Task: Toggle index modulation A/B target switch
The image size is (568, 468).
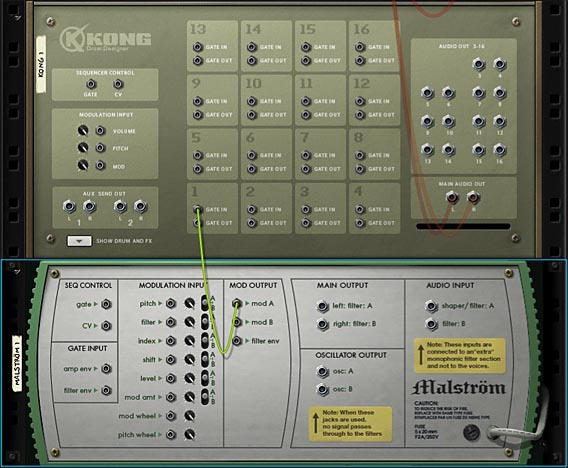Action: [x=205, y=340]
